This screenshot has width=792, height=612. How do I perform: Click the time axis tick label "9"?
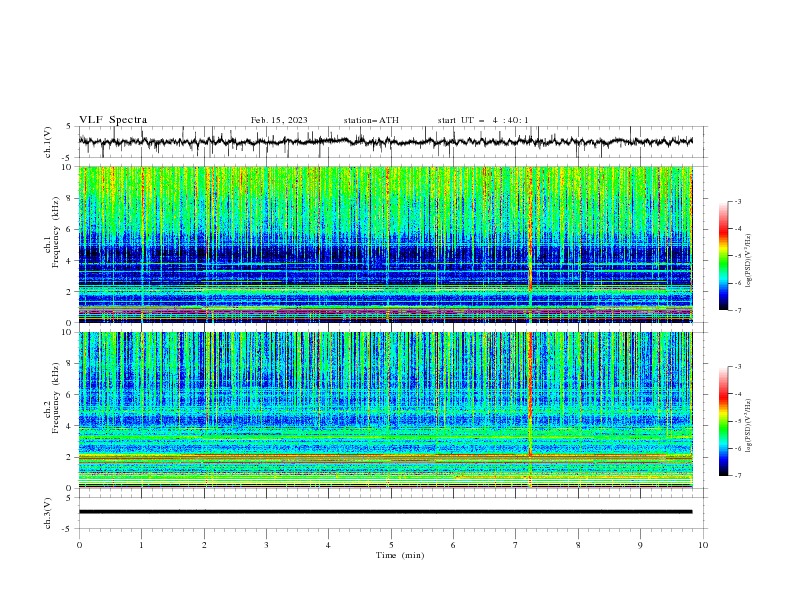click(640, 545)
